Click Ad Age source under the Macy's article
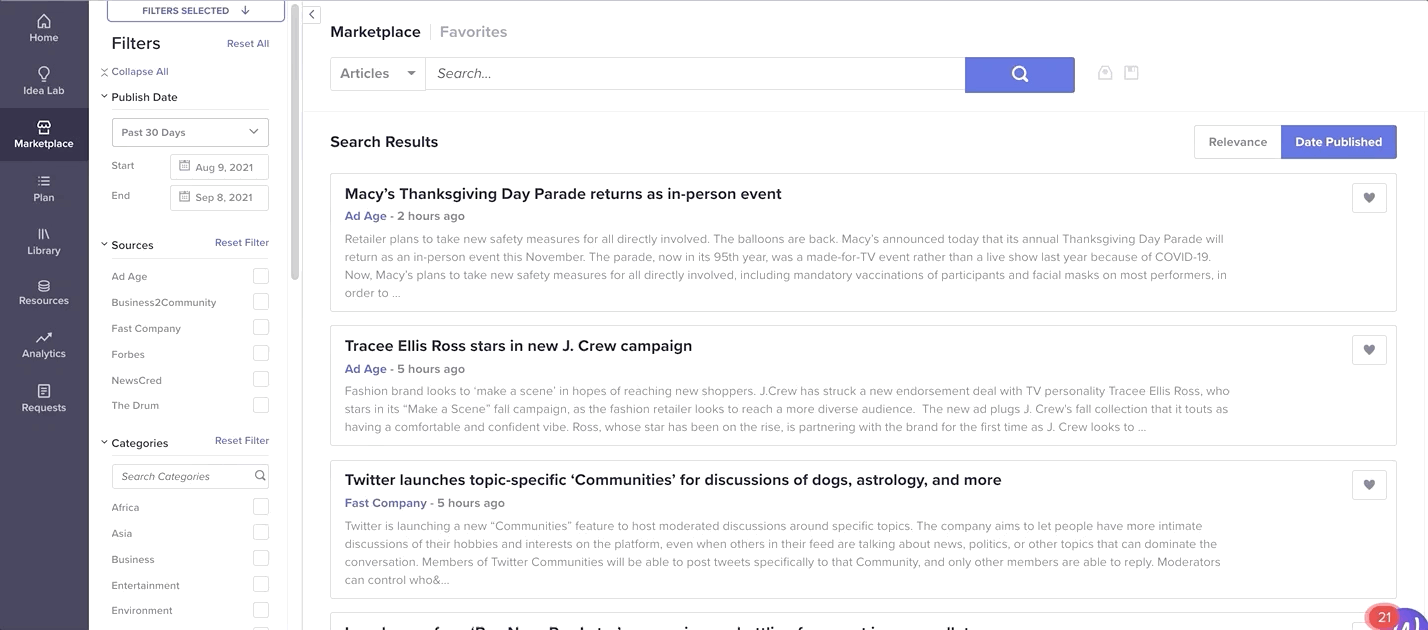The width and height of the screenshot is (1428, 630). (x=366, y=216)
